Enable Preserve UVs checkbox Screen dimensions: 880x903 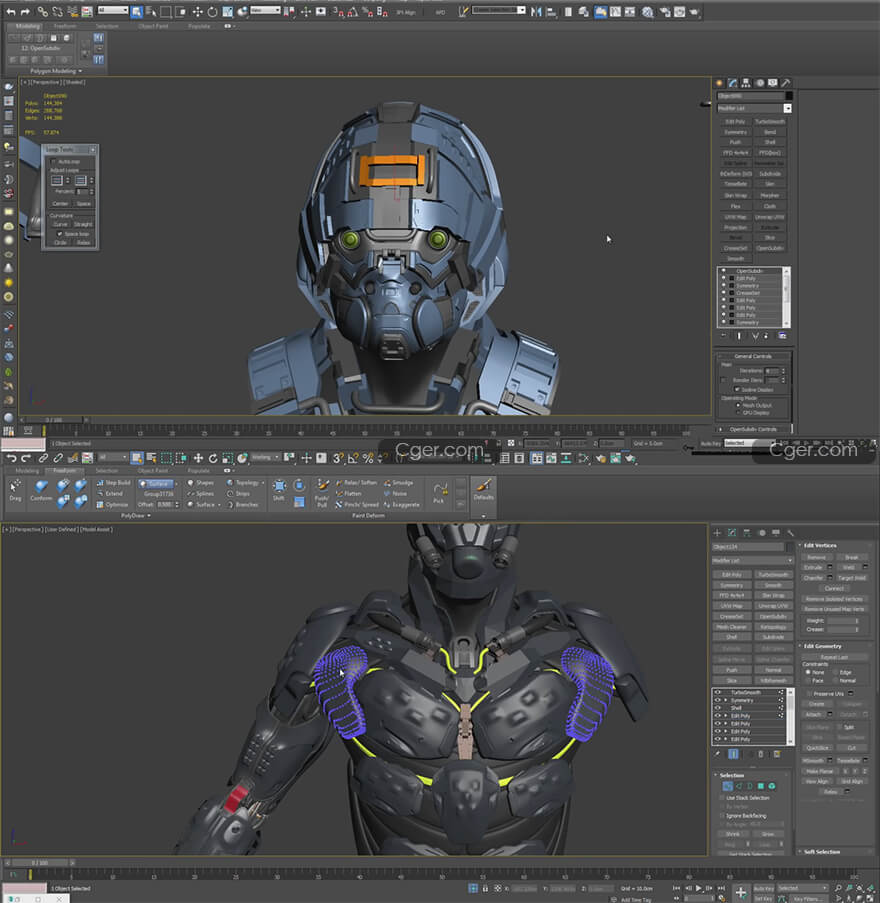click(809, 693)
